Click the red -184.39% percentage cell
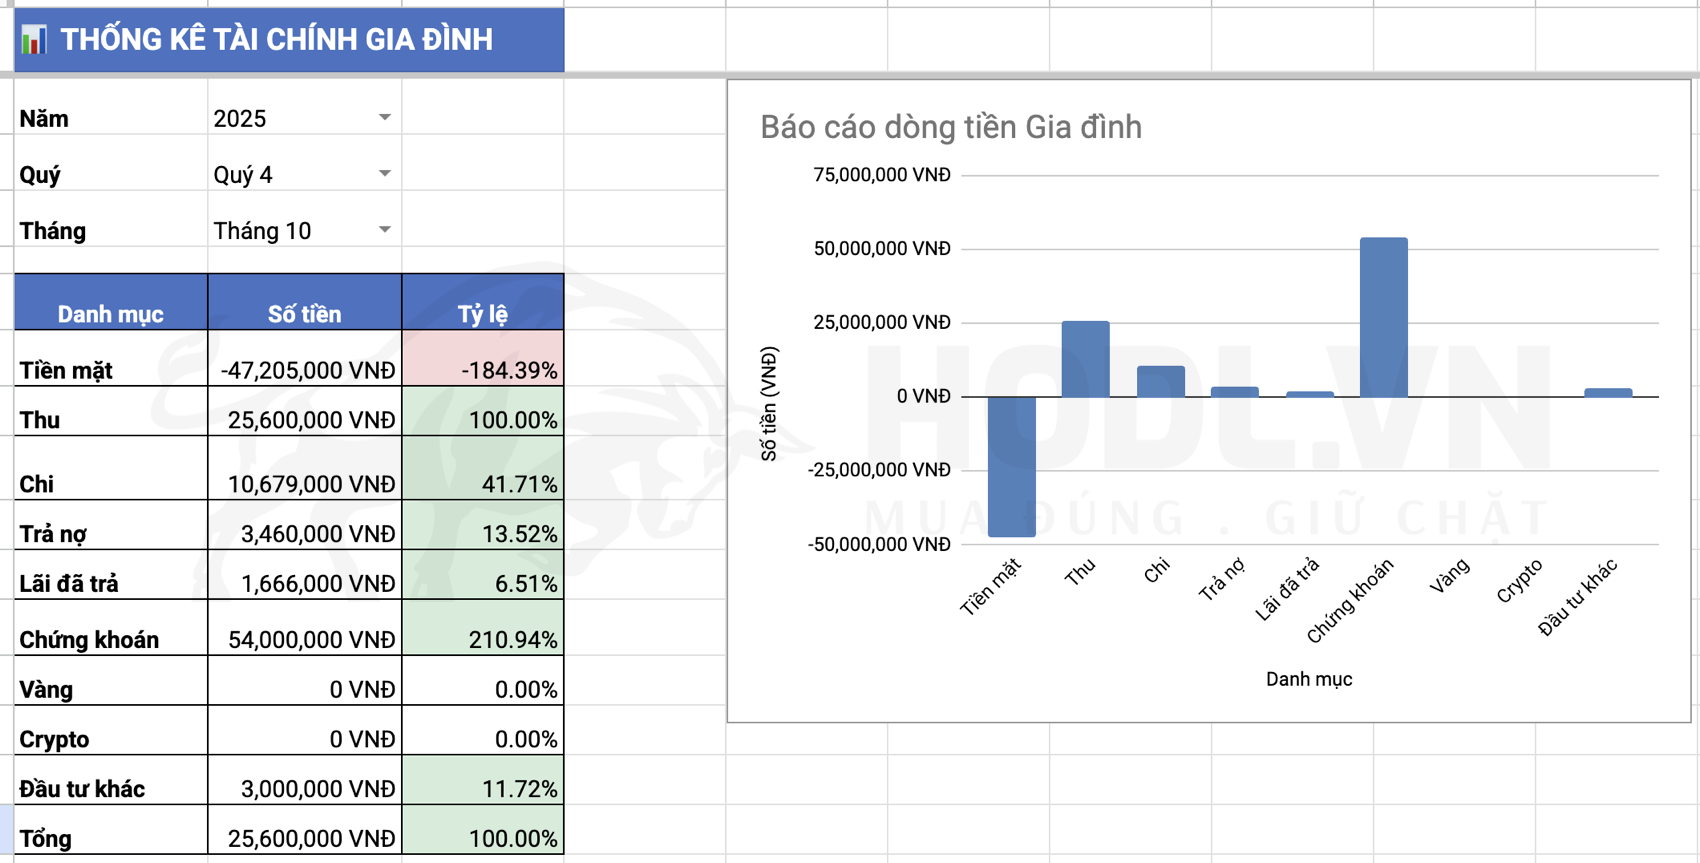This screenshot has height=863, width=1700. [483, 370]
